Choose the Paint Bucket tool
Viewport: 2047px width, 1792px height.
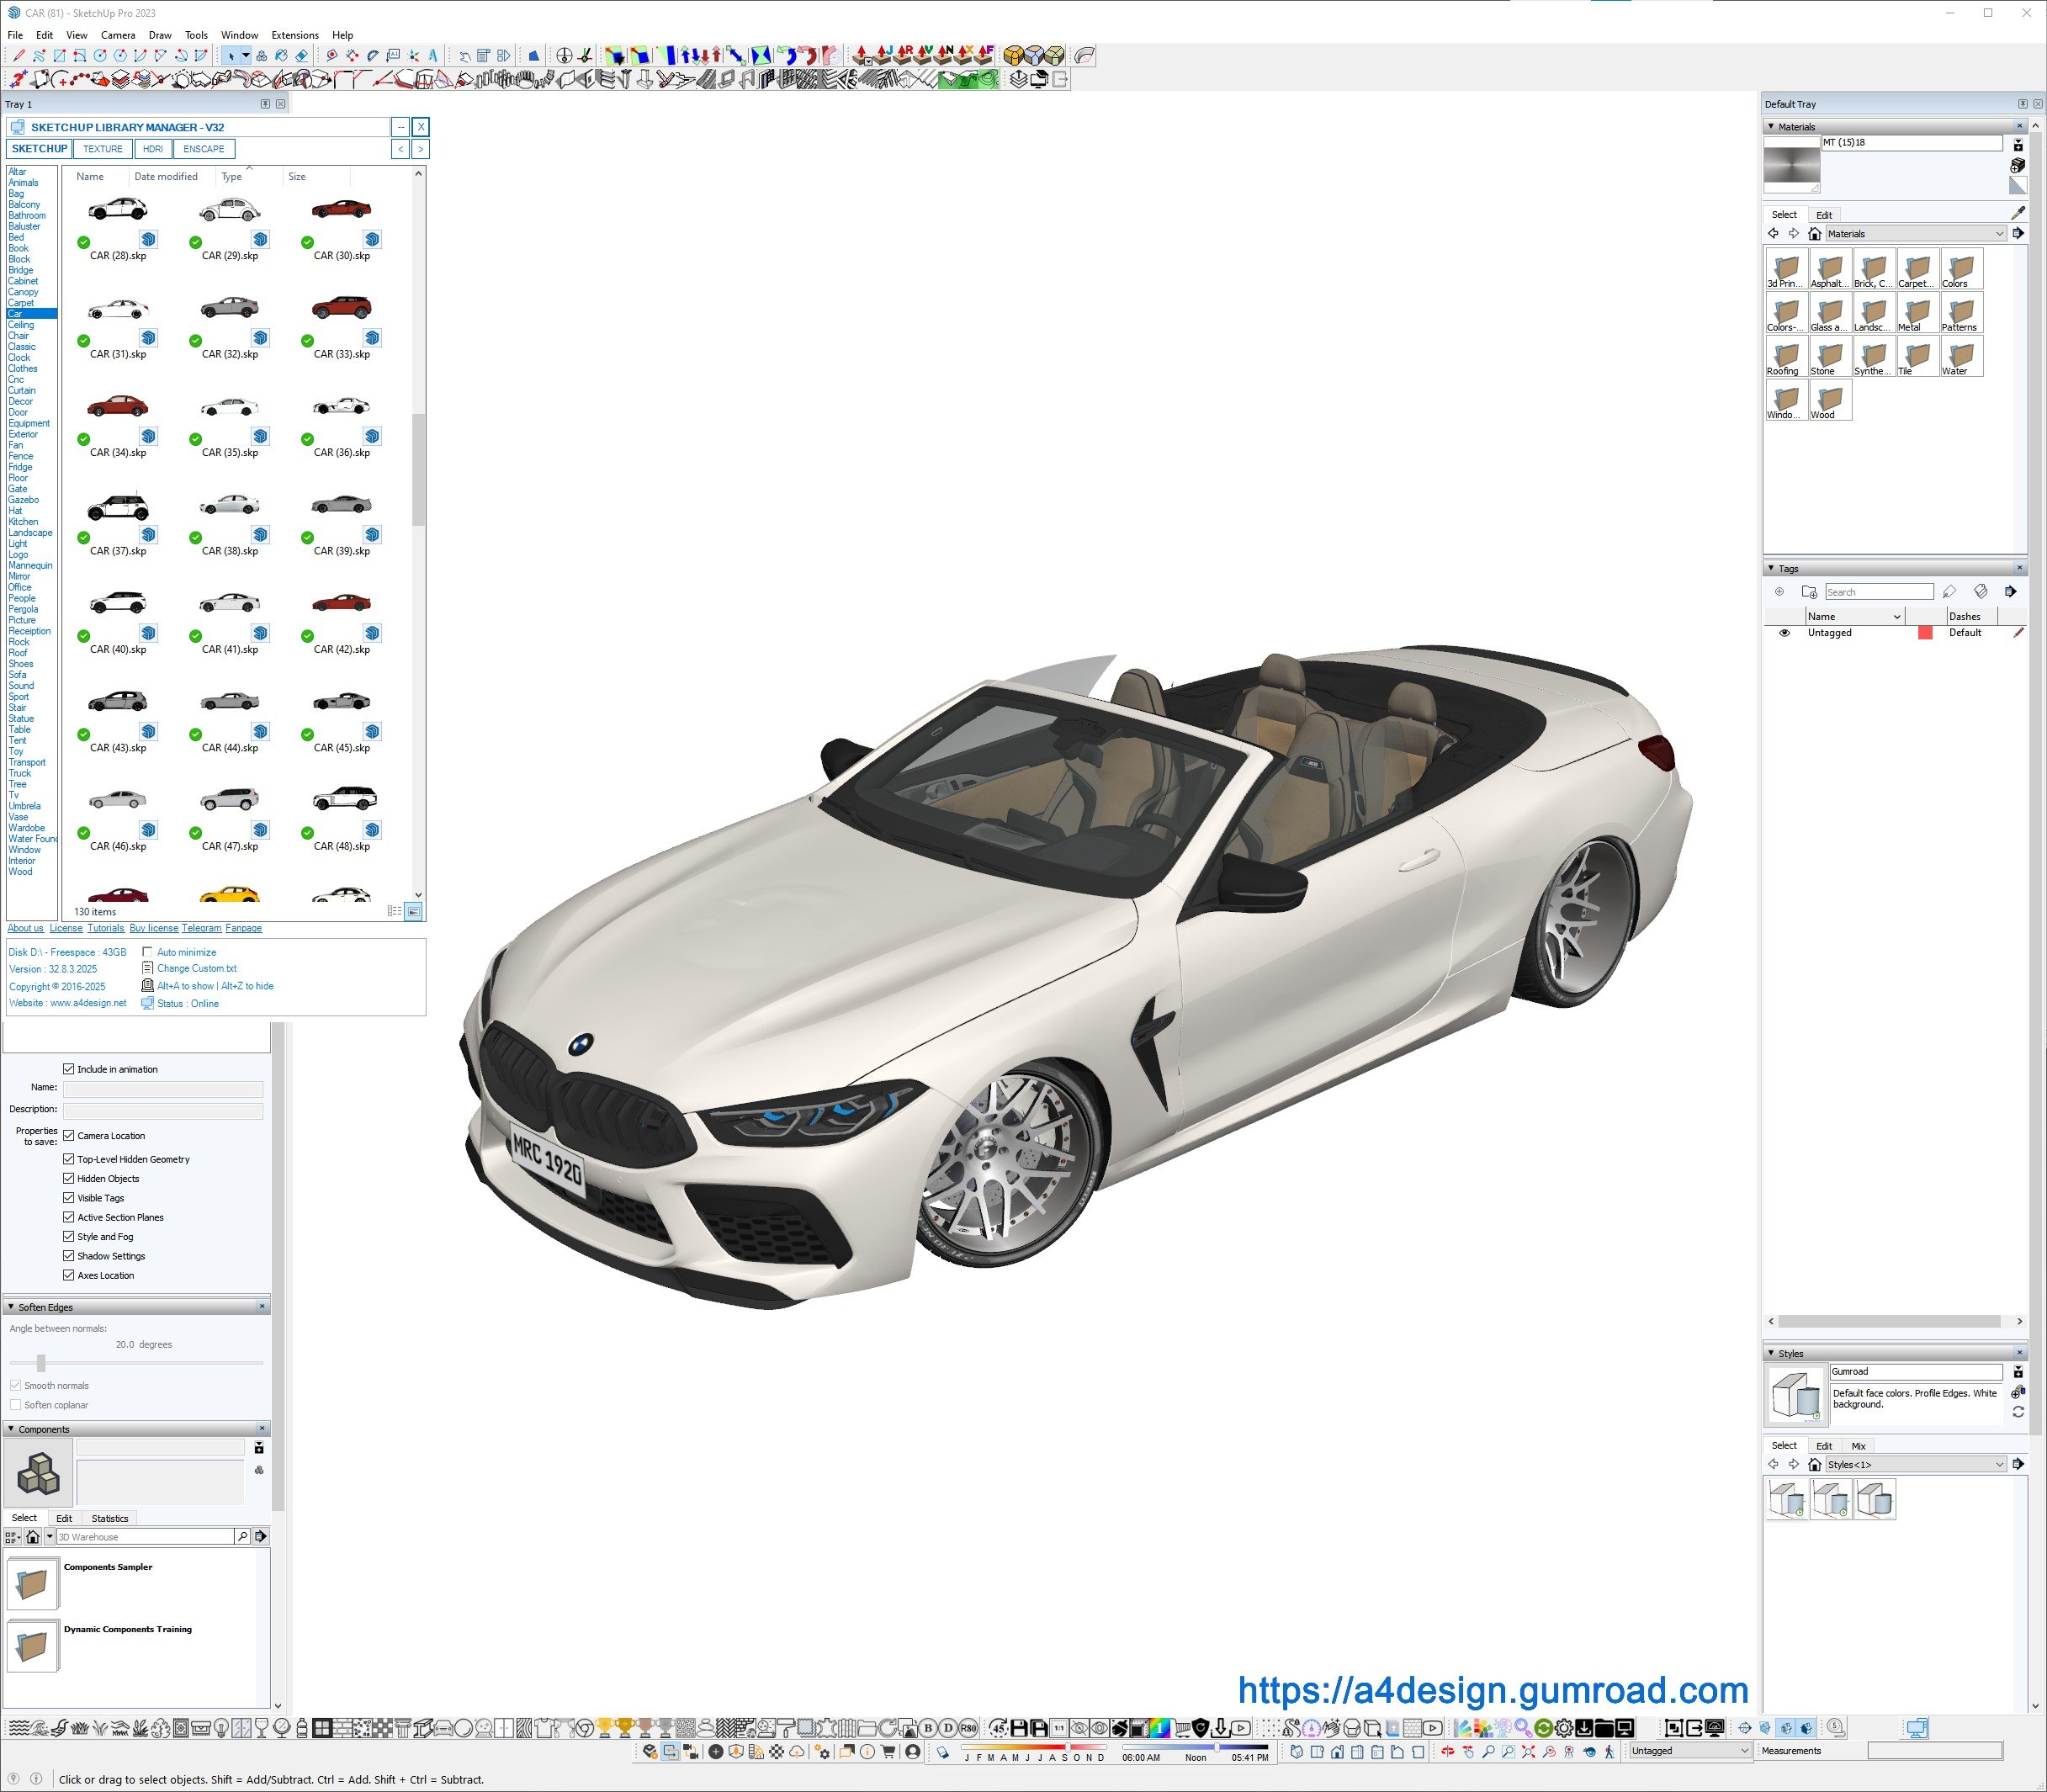[281, 56]
